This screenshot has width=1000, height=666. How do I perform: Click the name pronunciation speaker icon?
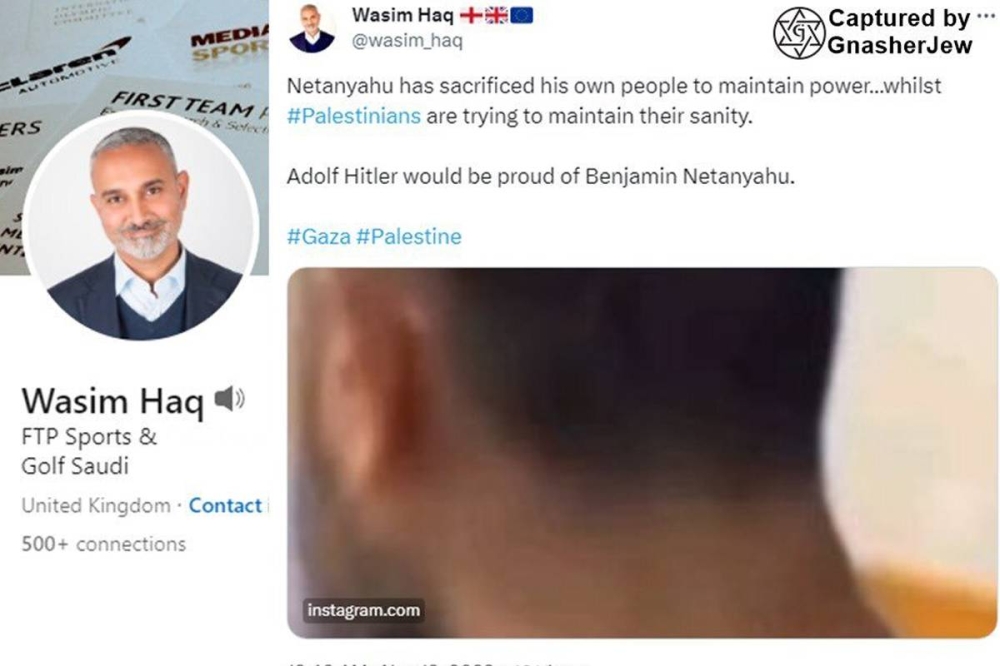[x=230, y=399]
